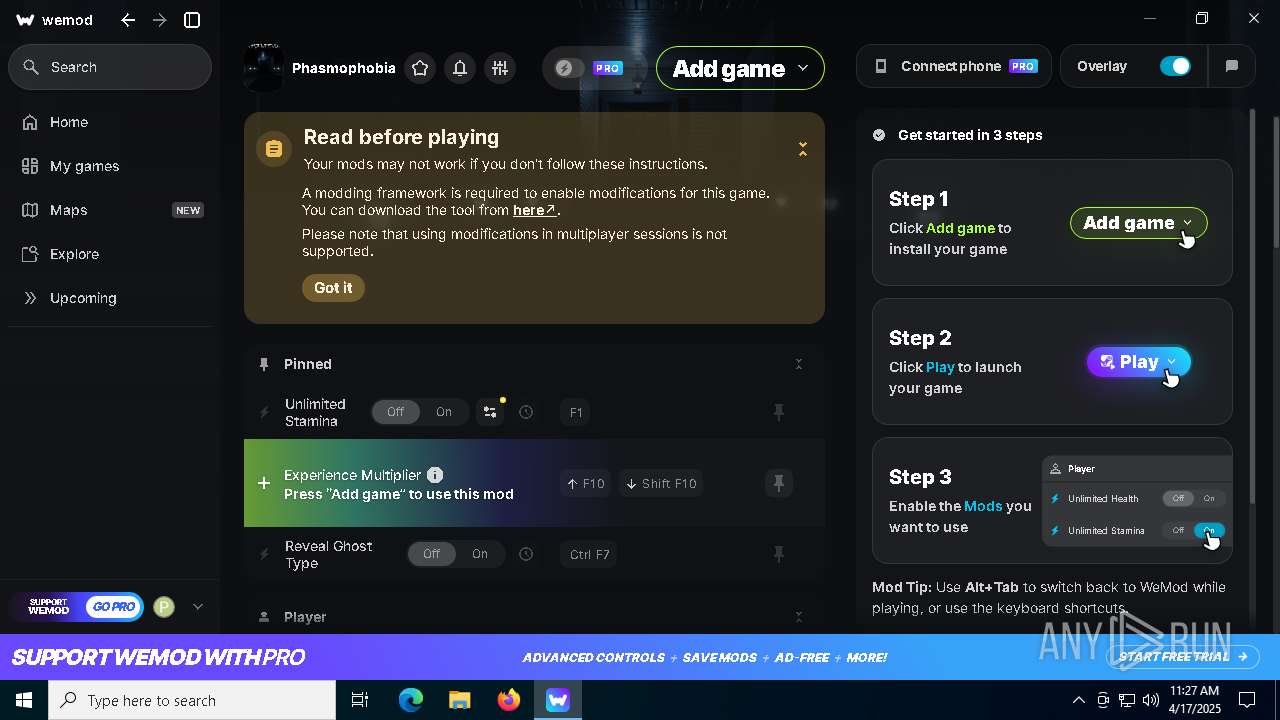Click Unlimited Stamina timer clock icon
This screenshot has height=720, width=1280.
click(x=526, y=412)
